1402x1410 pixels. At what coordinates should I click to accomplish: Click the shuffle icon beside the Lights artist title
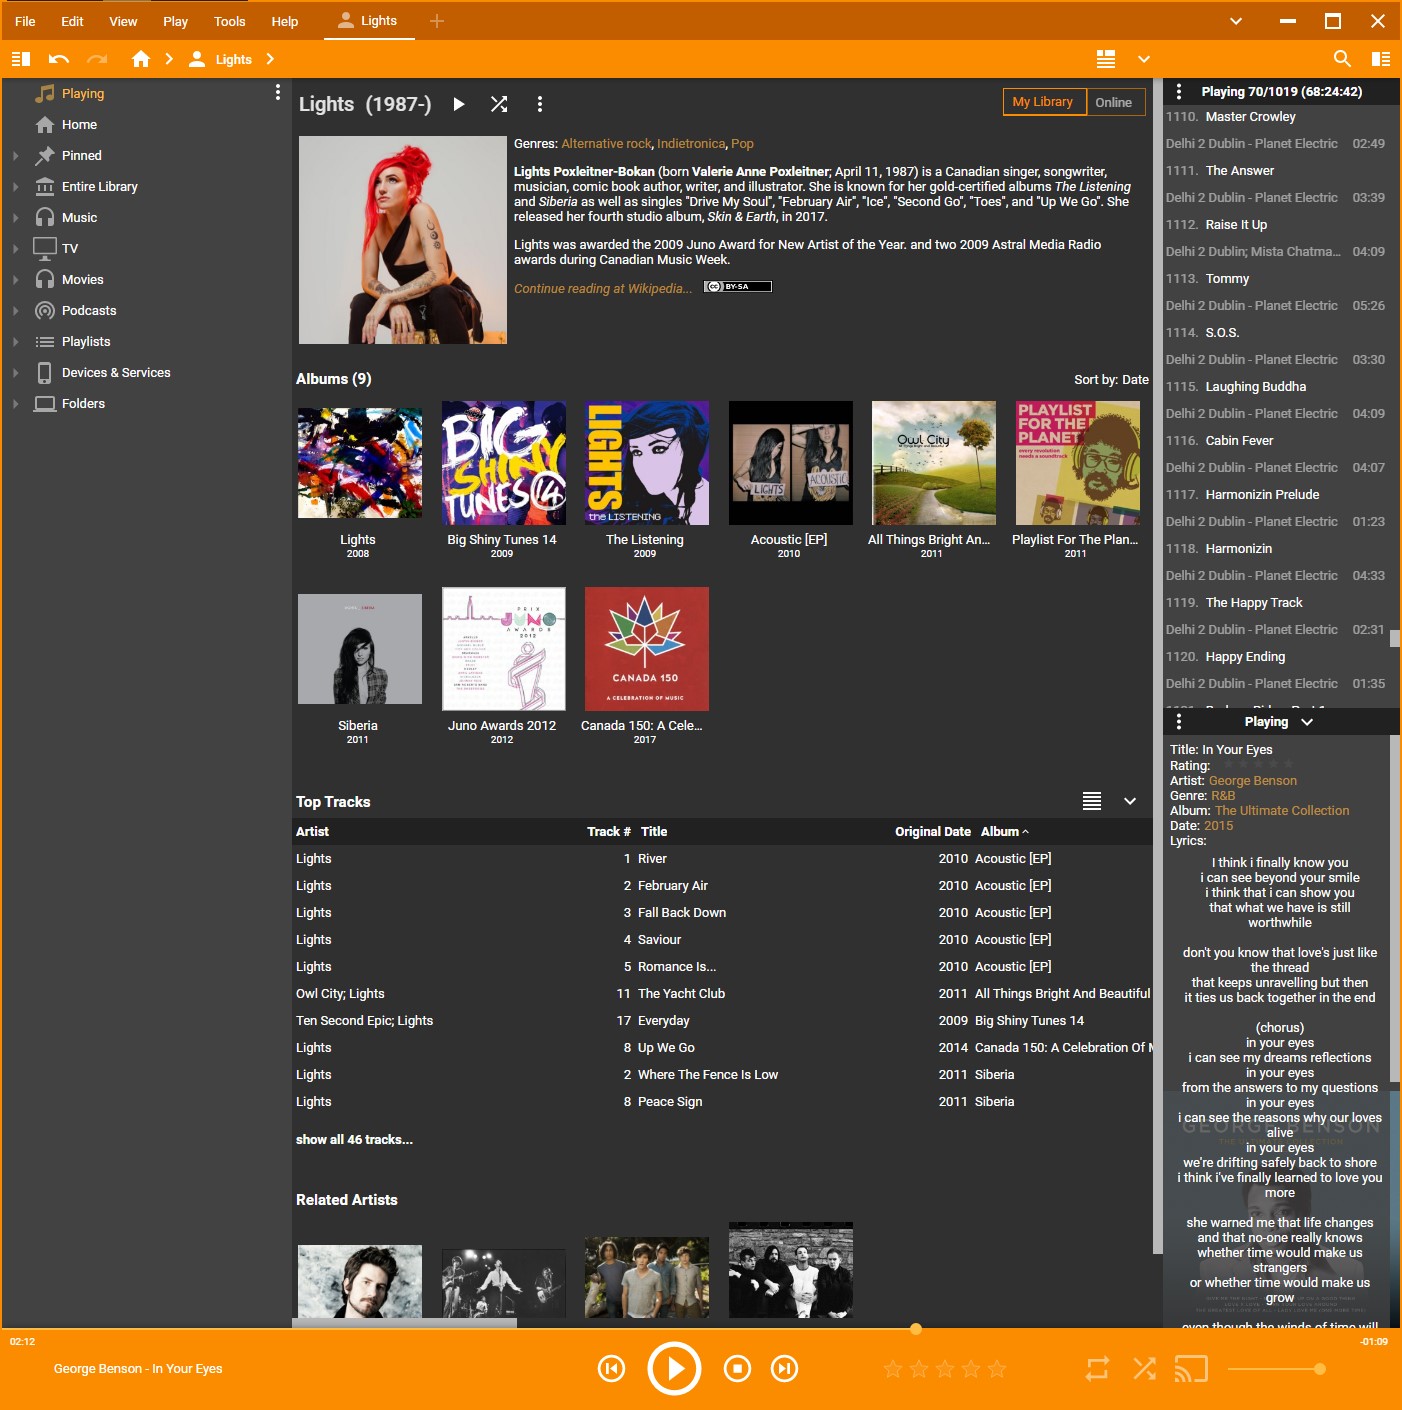click(499, 104)
